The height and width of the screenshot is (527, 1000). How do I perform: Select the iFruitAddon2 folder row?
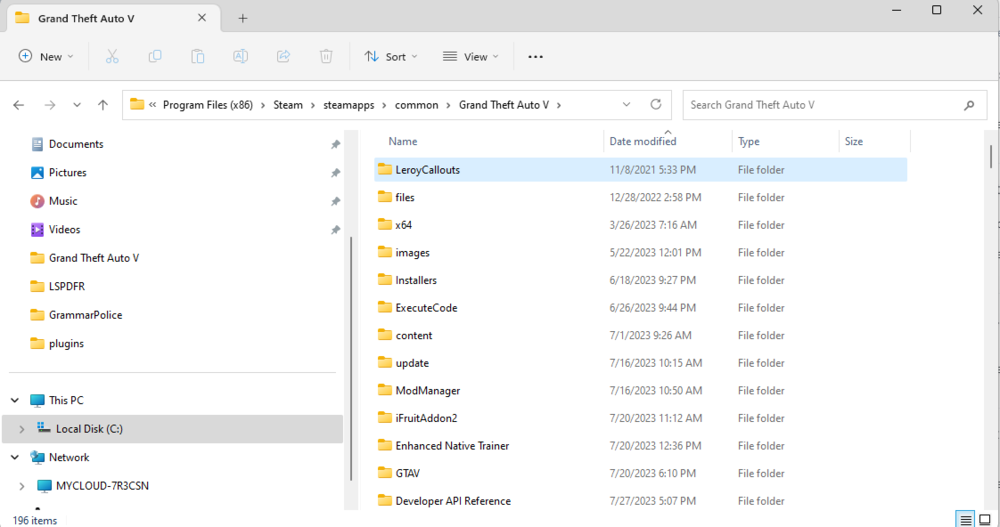coord(640,418)
